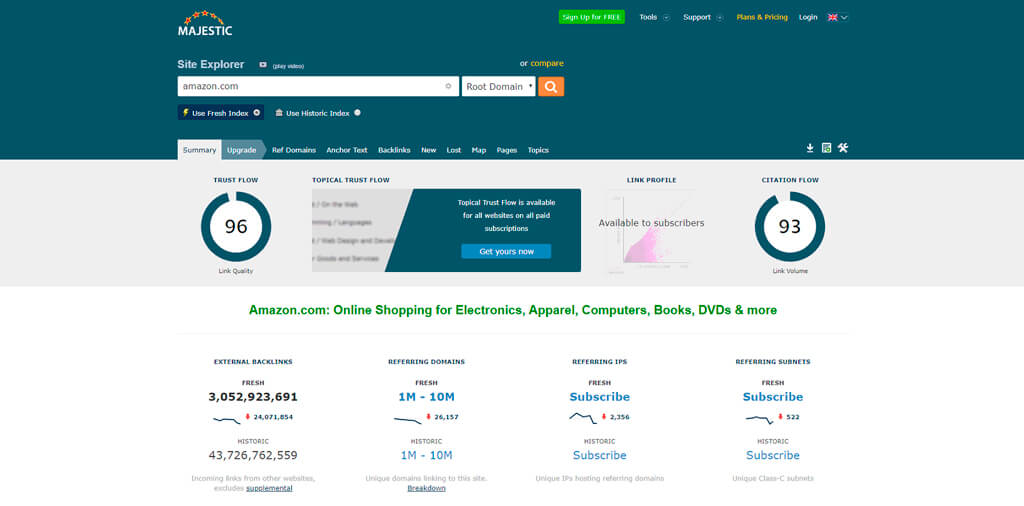Click the Citation Flow 93 gauge
The width and height of the screenshot is (1024, 506).
click(790, 227)
